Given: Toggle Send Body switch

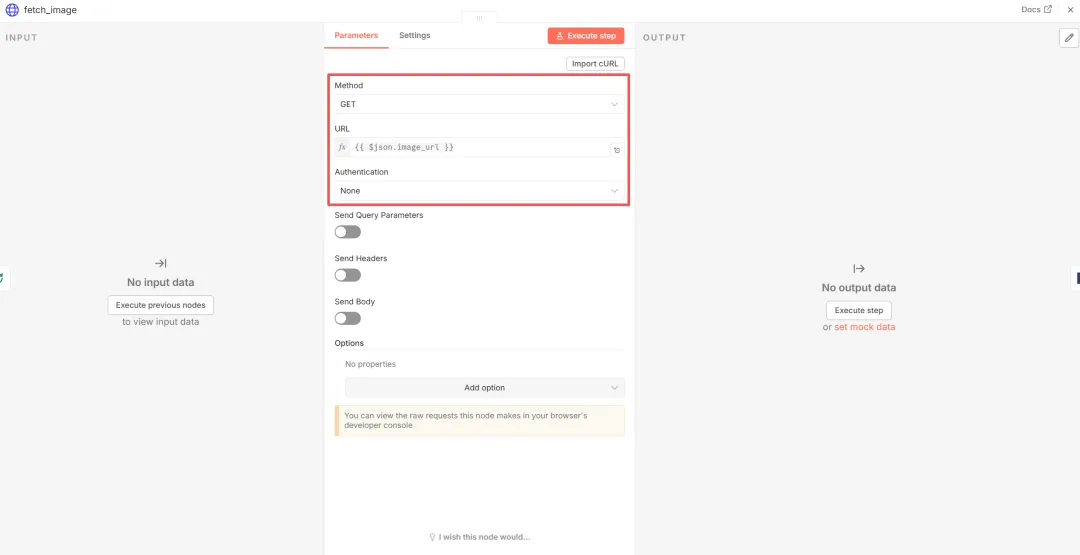Looking at the screenshot, I should pyautogui.click(x=348, y=319).
